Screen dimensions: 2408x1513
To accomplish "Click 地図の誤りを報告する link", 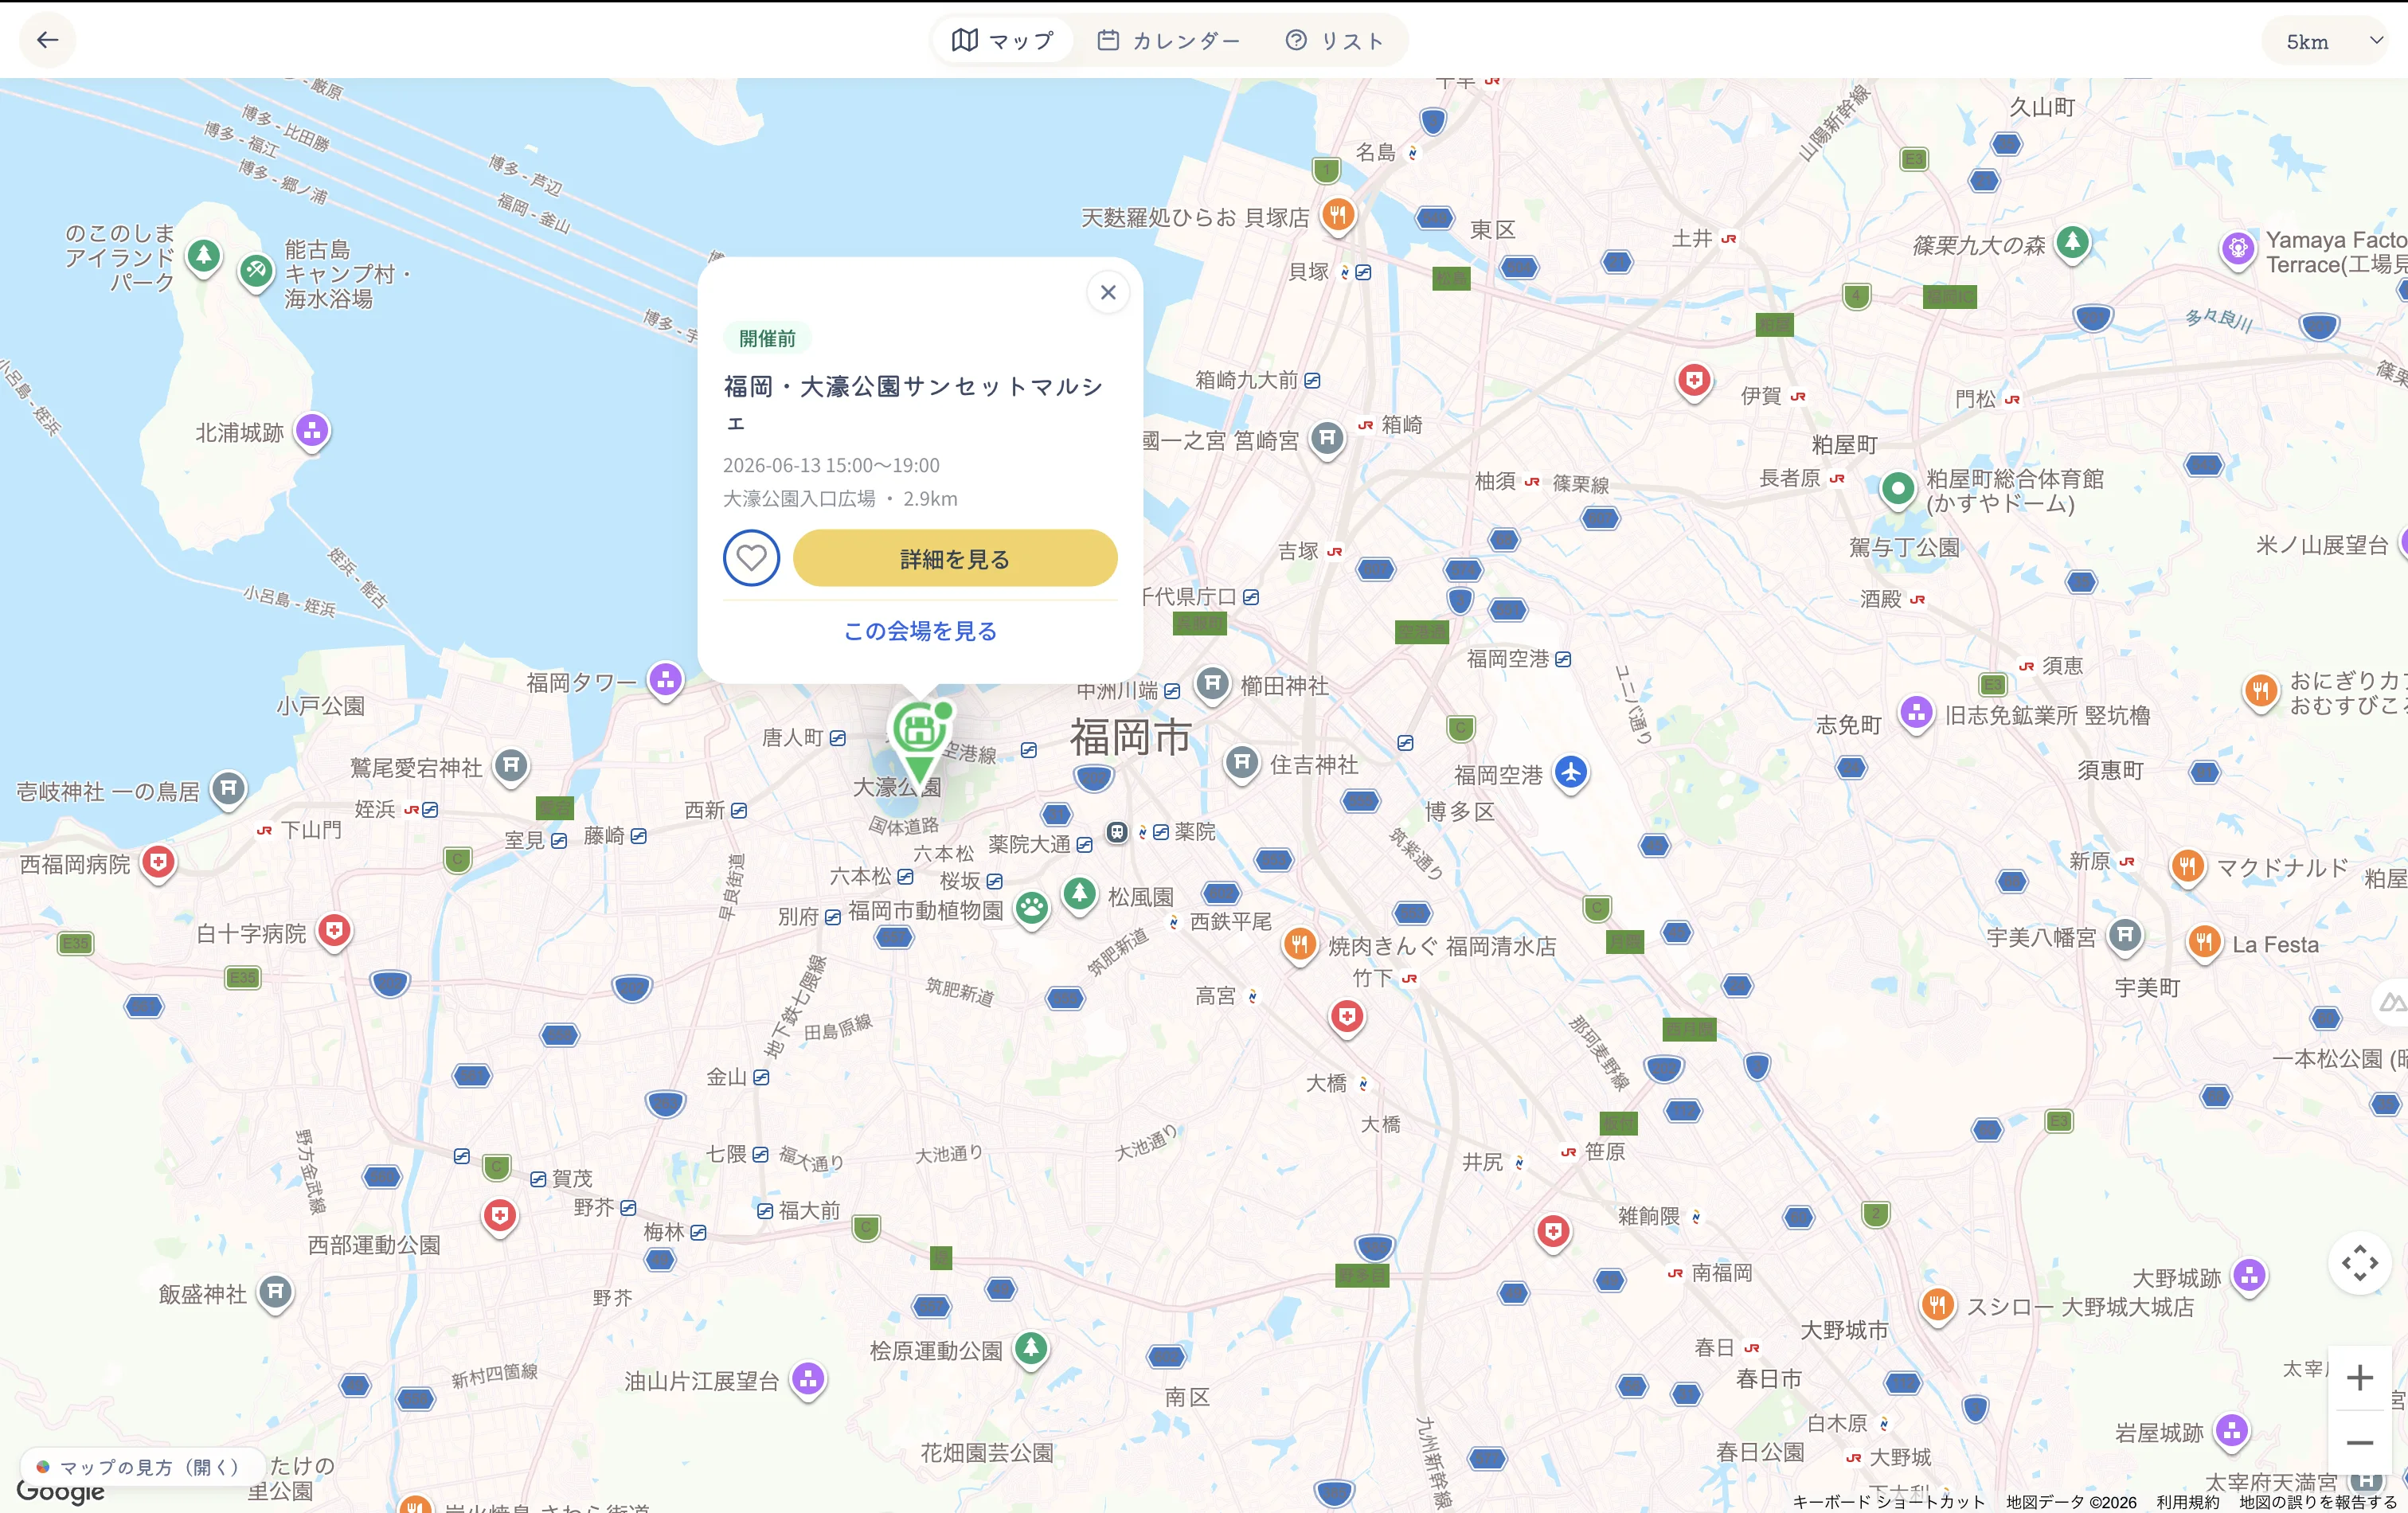I will coord(2318,1501).
